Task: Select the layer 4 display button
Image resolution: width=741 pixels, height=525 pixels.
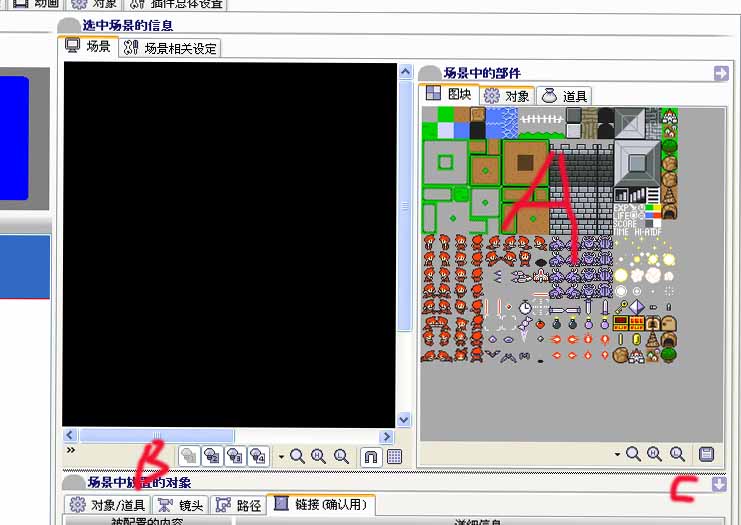Action: click(258, 456)
